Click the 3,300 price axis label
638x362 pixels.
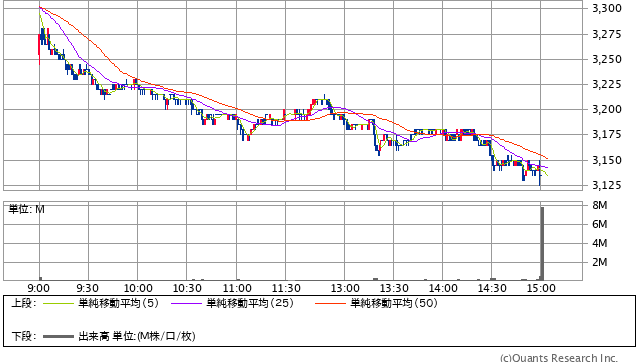(607, 9)
